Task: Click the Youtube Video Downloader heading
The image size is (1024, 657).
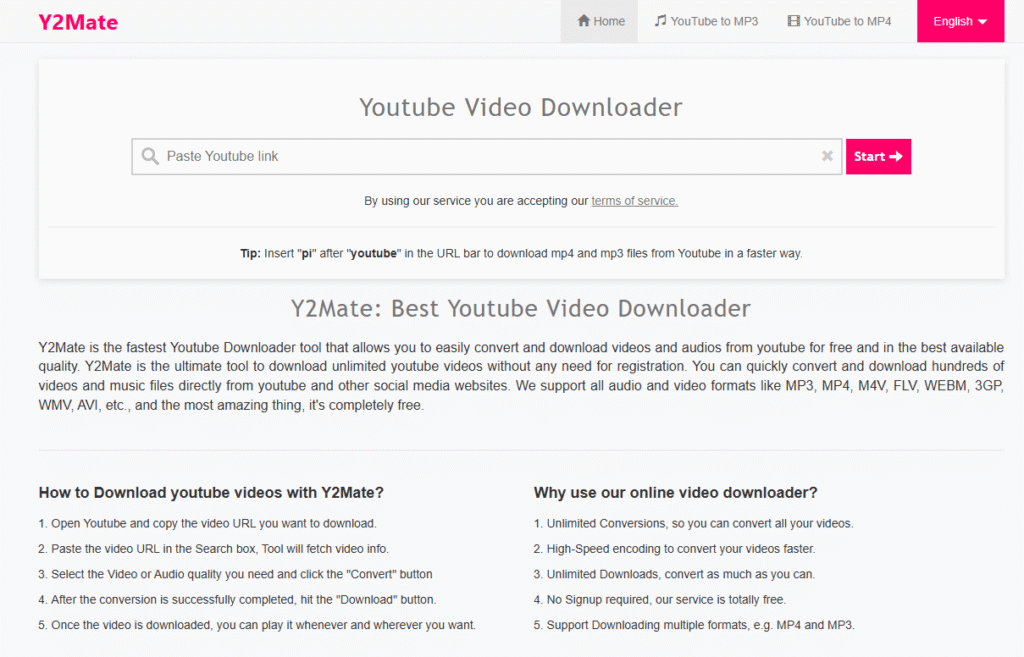Action: [x=521, y=107]
